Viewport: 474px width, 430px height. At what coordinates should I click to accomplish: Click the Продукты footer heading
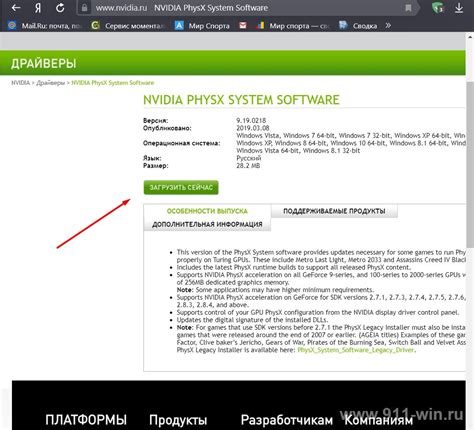click(178, 420)
